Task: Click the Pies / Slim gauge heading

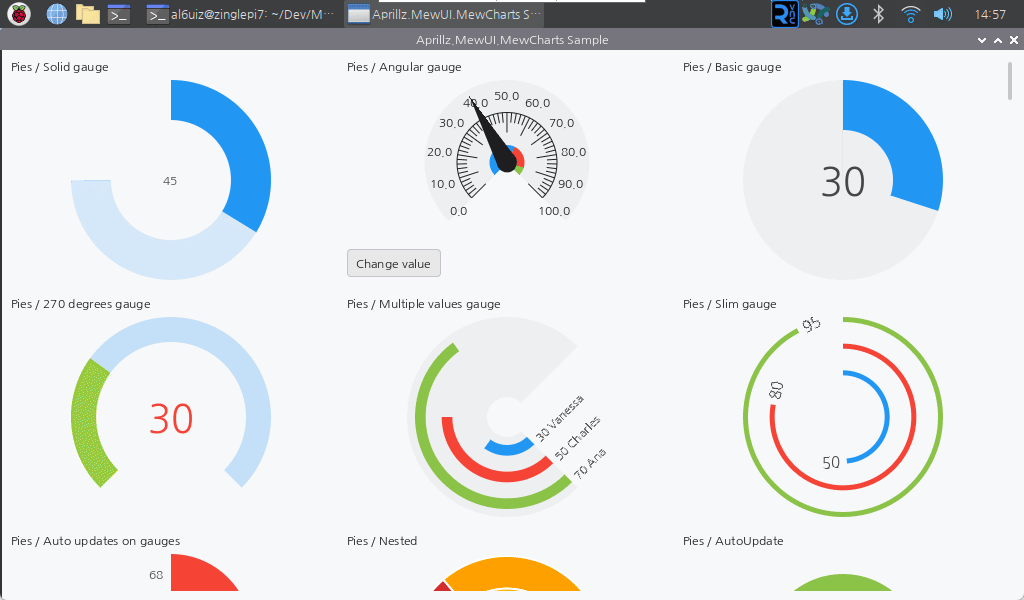Action: [x=729, y=304]
